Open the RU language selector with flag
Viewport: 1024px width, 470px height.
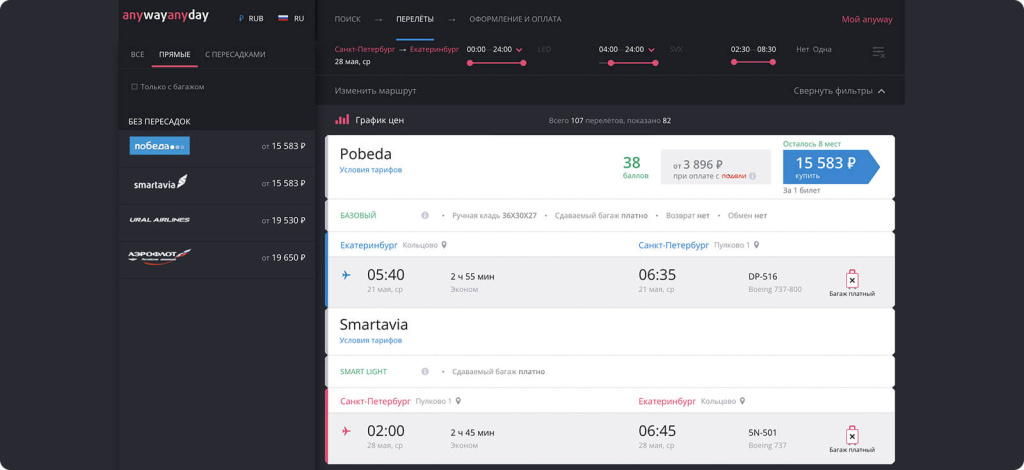(x=291, y=19)
